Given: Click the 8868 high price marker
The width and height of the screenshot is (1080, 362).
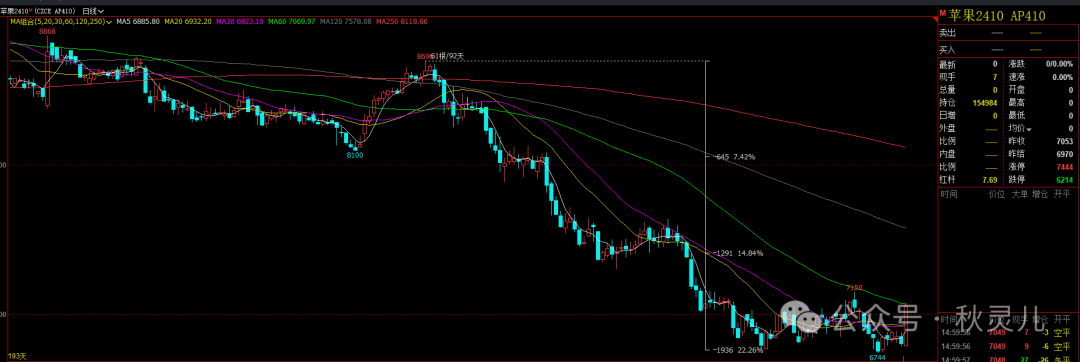Looking at the screenshot, I should click(48, 32).
